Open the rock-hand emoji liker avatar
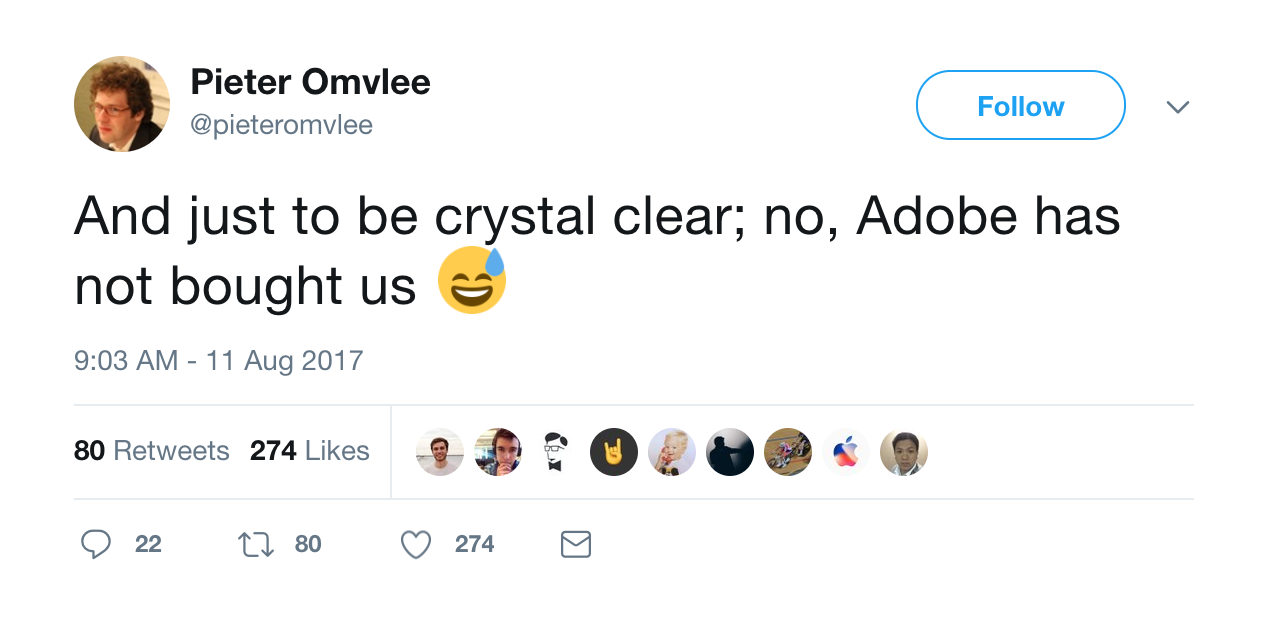The width and height of the screenshot is (1270, 618). (614, 452)
